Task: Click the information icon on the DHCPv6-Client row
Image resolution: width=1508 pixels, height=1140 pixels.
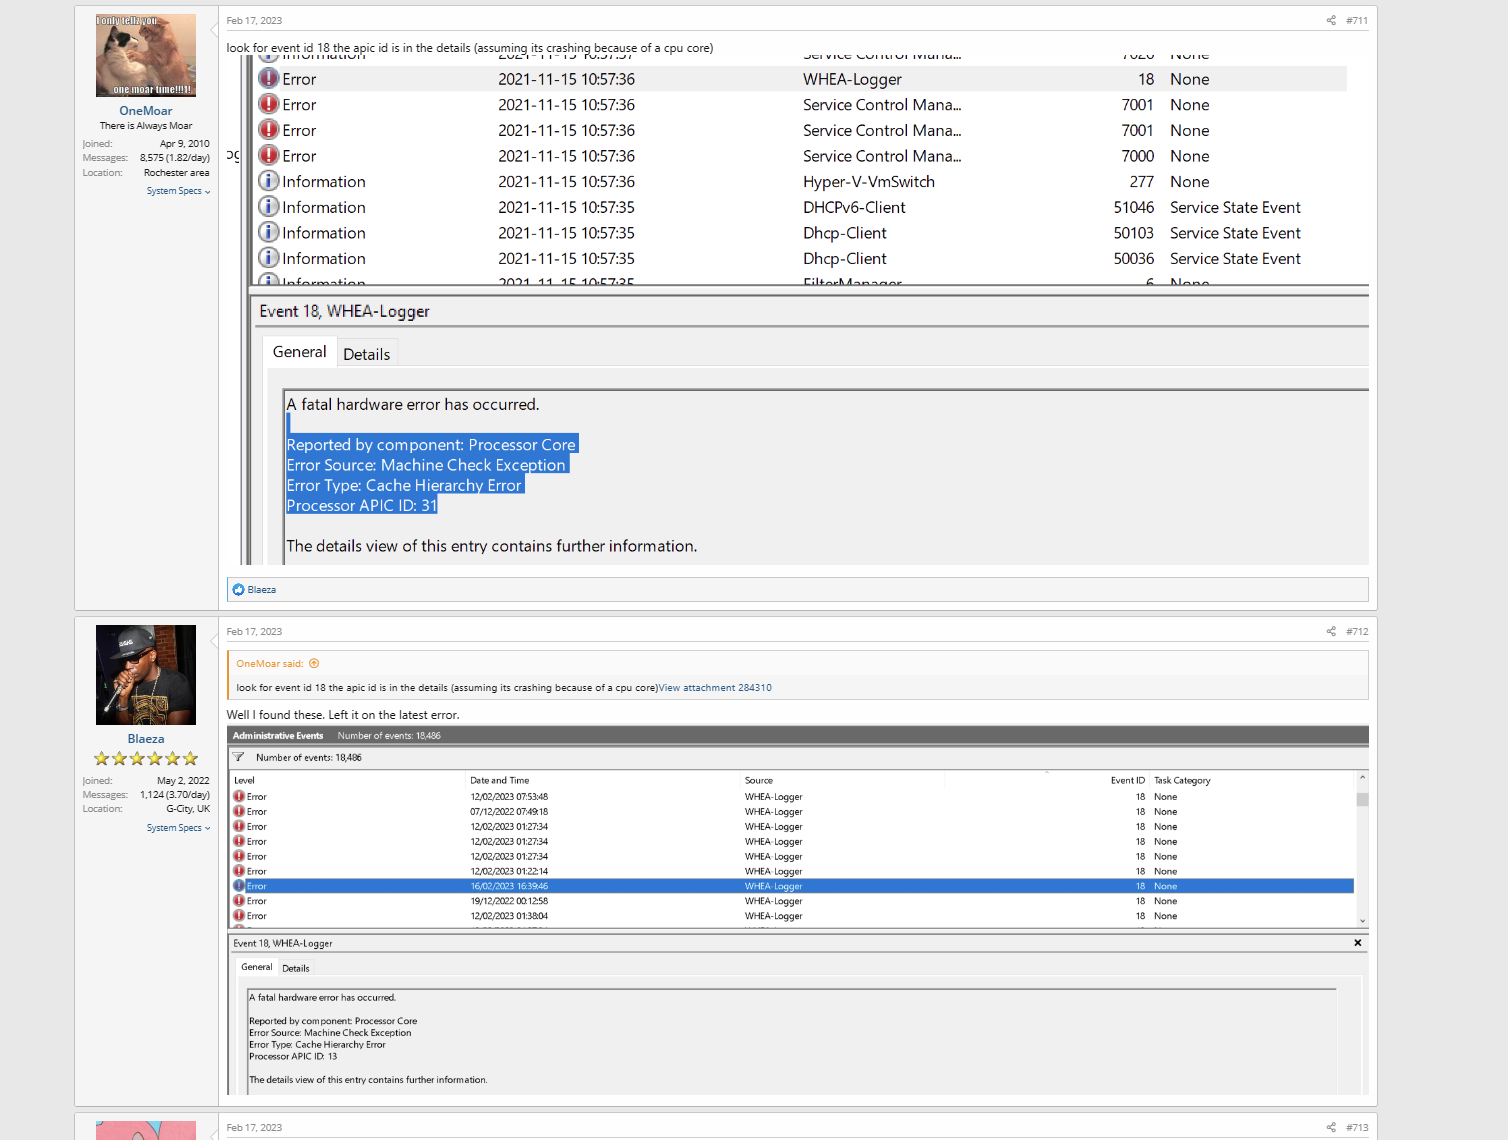Action: coord(268,206)
